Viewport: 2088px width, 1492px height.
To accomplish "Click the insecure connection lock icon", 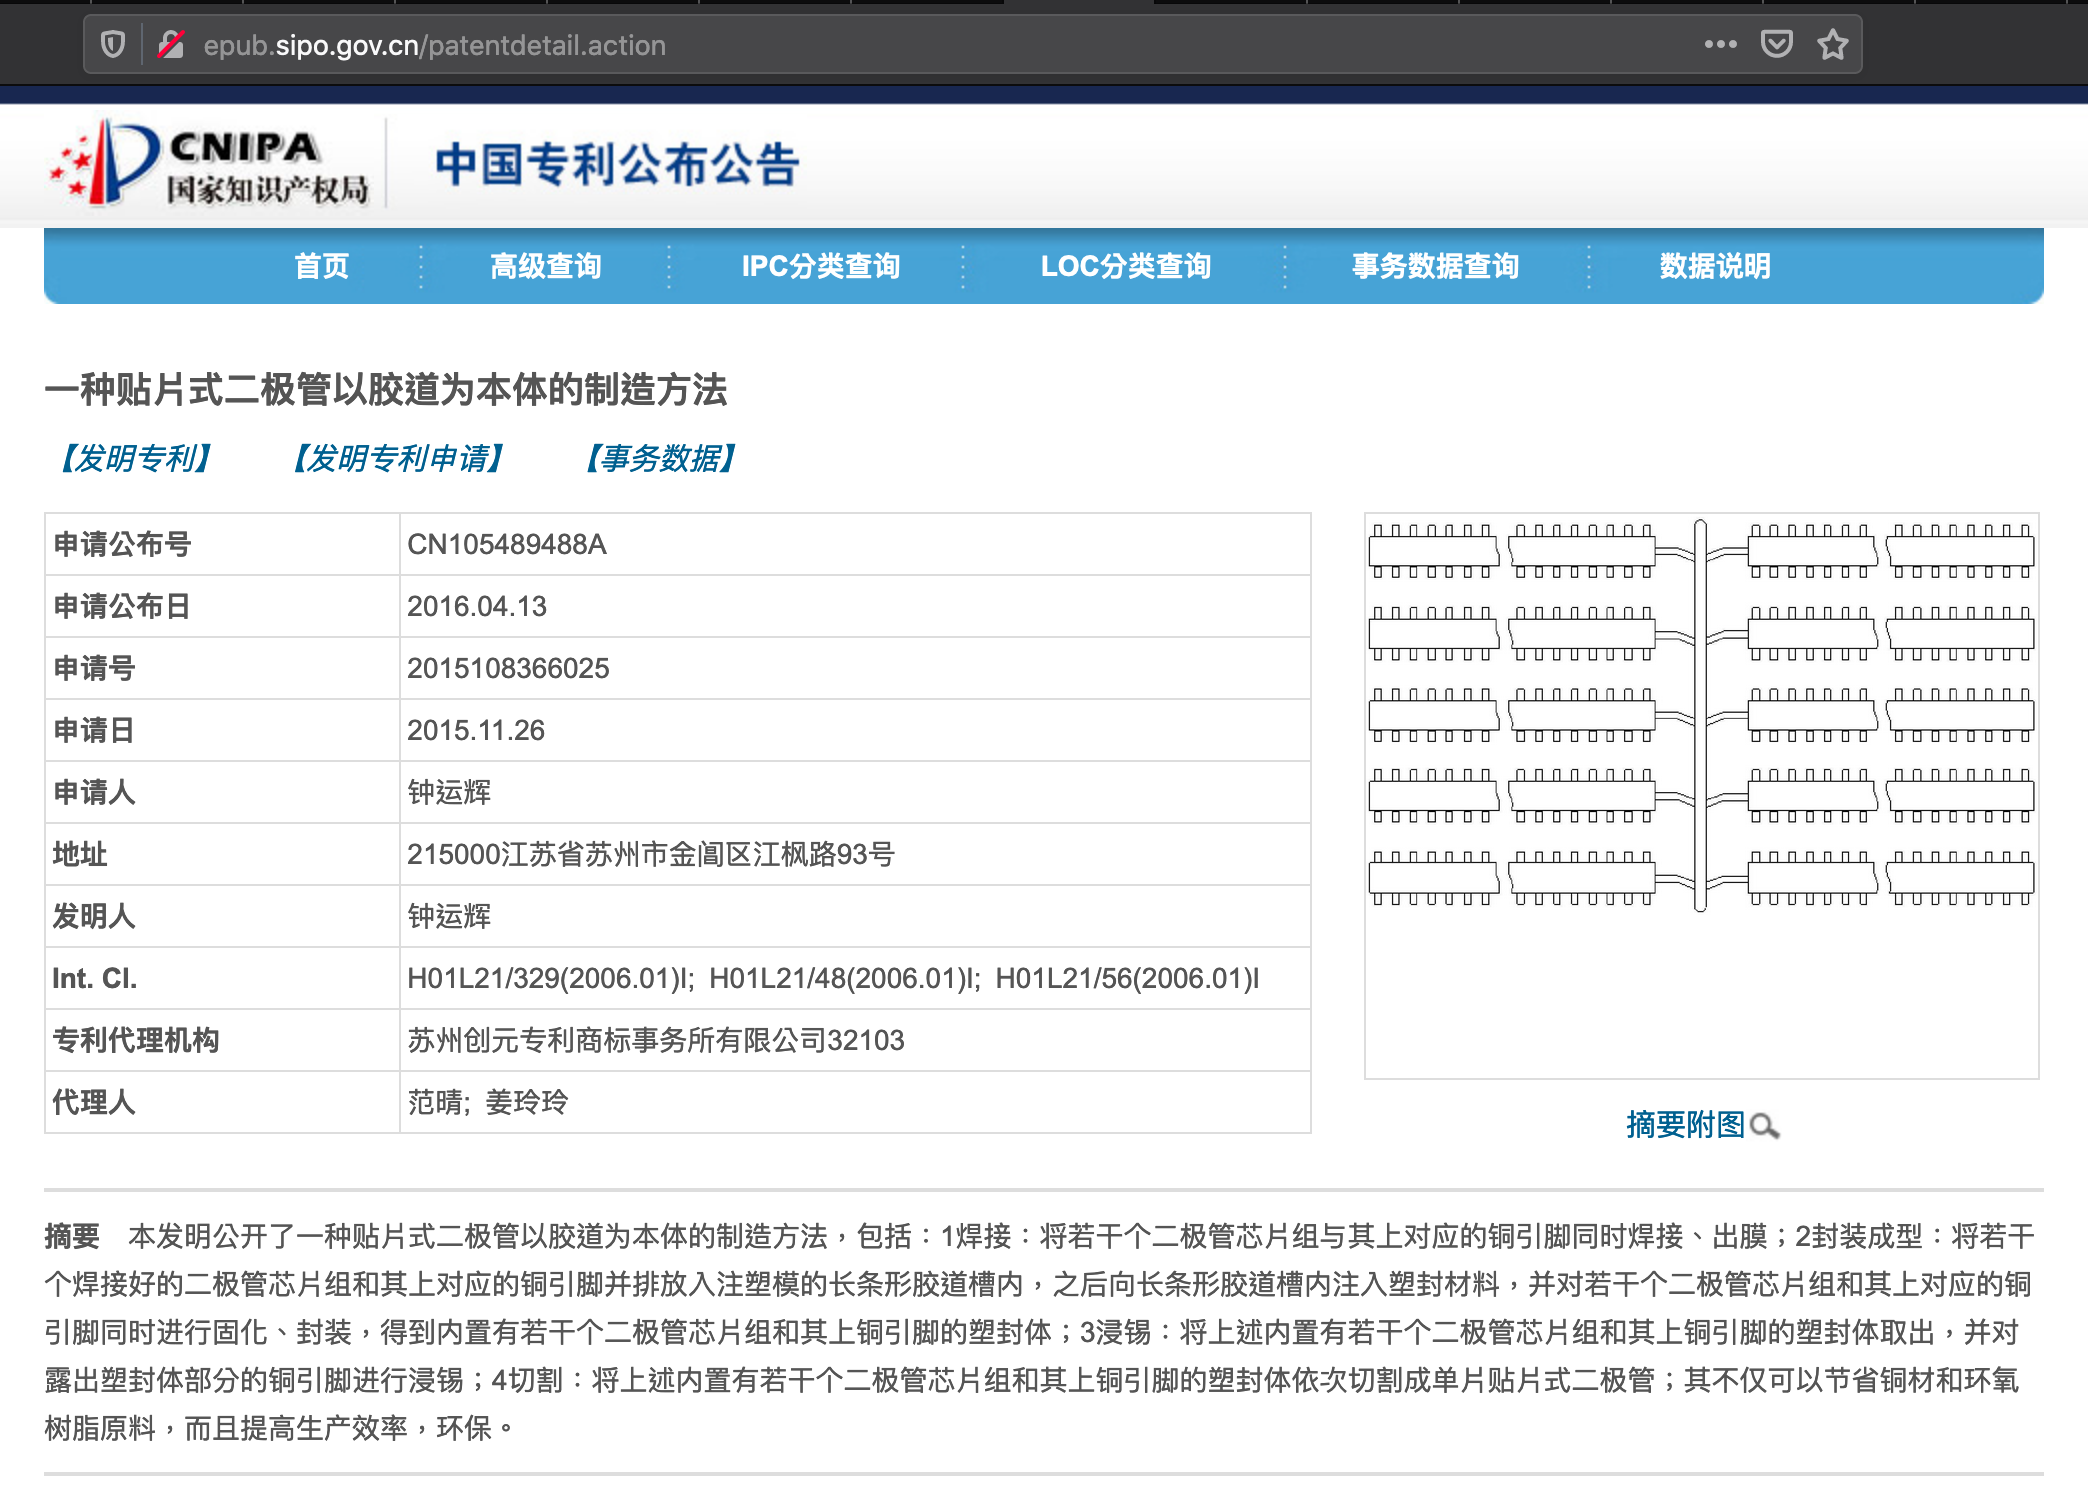I will click(x=171, y=45).
